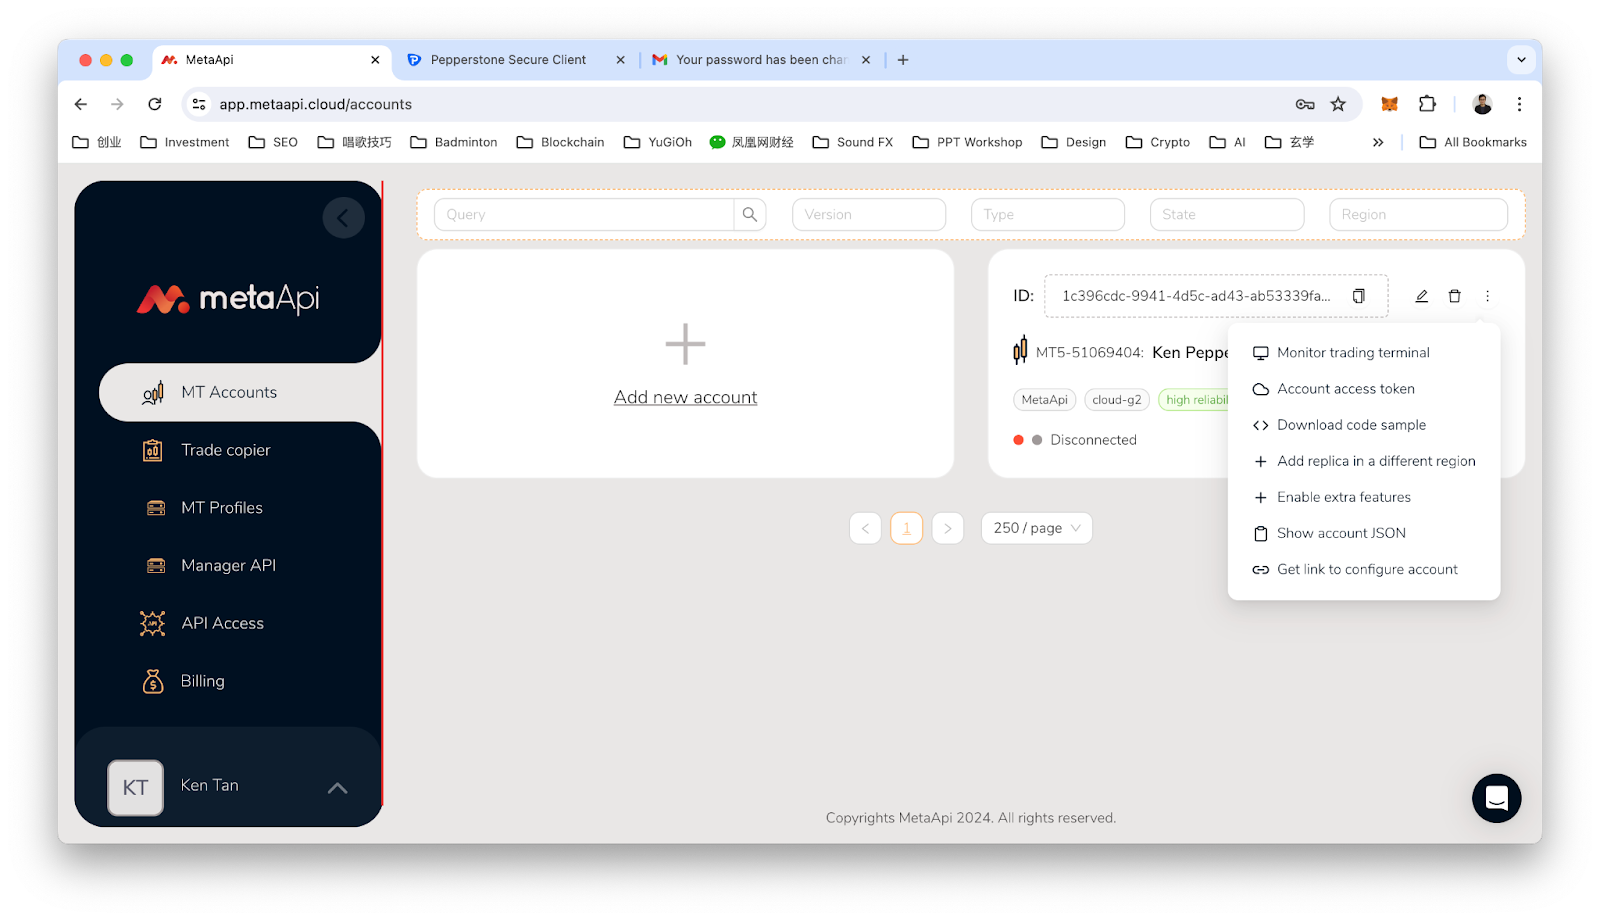This screenshot has width=1600, height=920.
Task: Go back in browser history
Action: coord(81,104)
